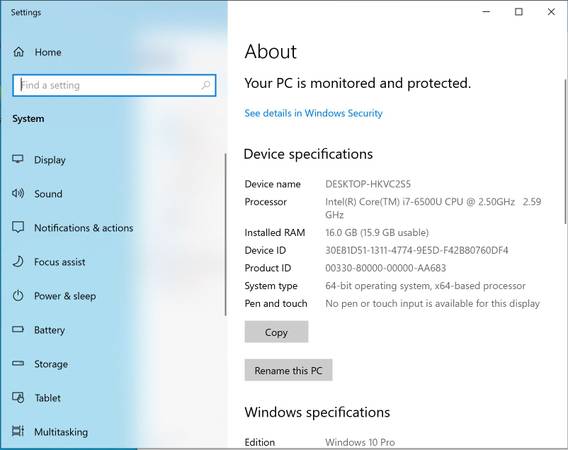Click the Focus assist moon icon
The height and width of the screenshot is (450, 568).
[18, 261]
